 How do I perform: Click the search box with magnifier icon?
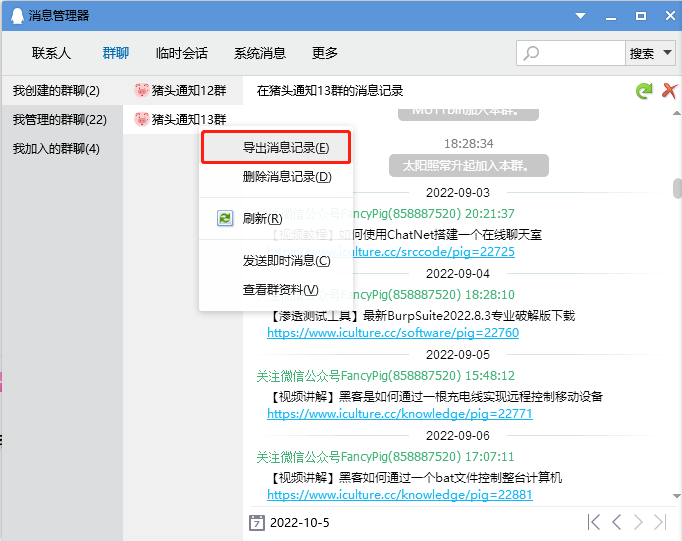pos(571,53)
